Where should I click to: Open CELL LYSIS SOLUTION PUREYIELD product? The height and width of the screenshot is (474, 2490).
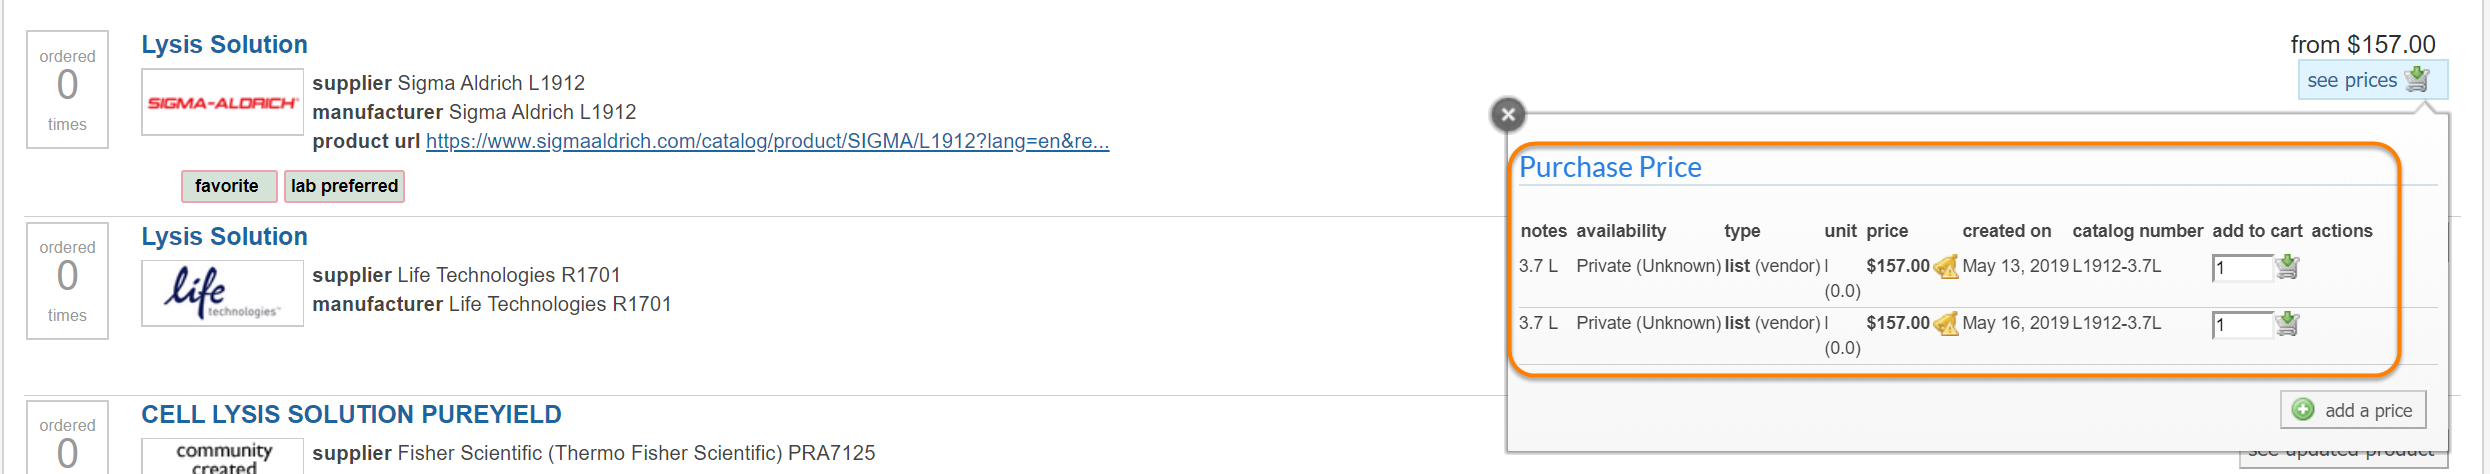coord(351,415)
